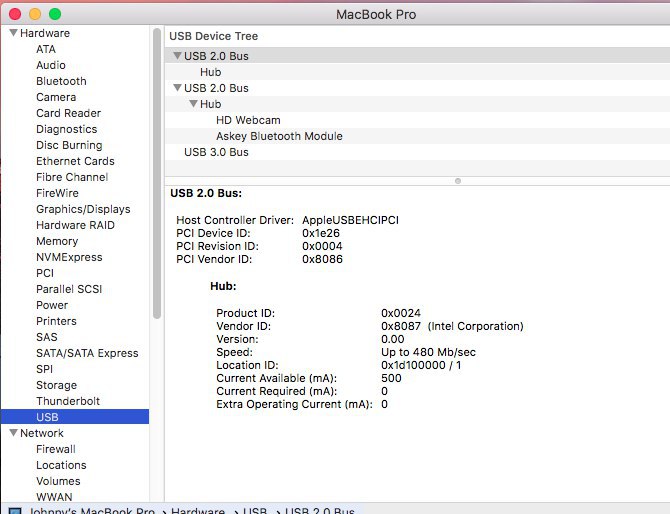This screenshot has width=670, height=514.
Task: Select the Hub containing HD Webcam
Action: 417,104
